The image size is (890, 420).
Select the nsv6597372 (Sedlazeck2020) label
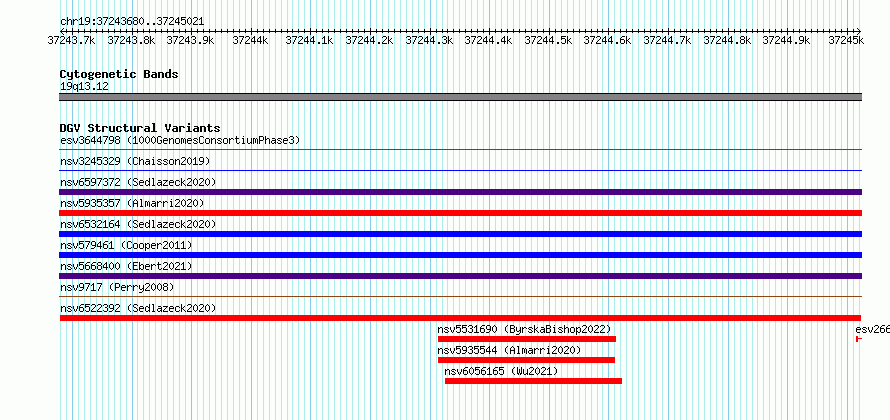coord(138,182)
